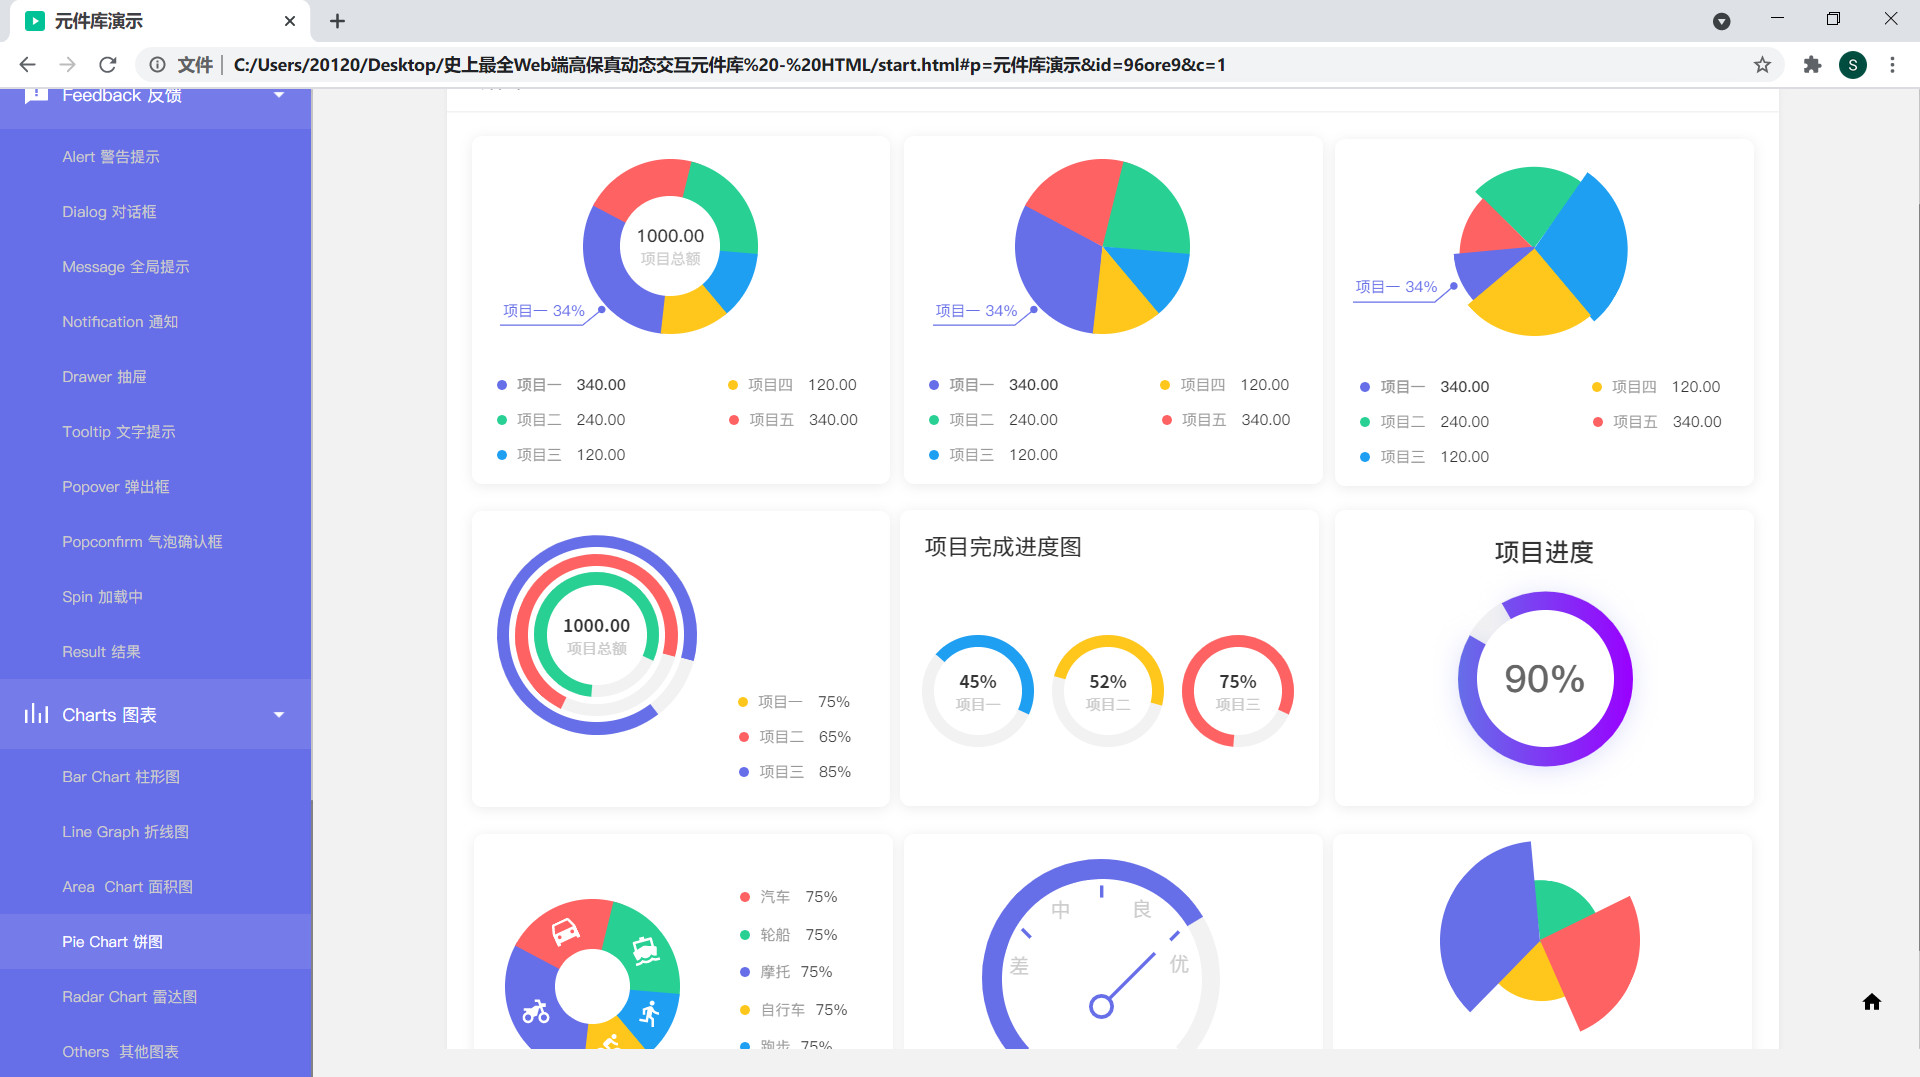1920x1077 pixels.
Task: Click the running person icon in donut chart
Action: [x=650, y=1013]
